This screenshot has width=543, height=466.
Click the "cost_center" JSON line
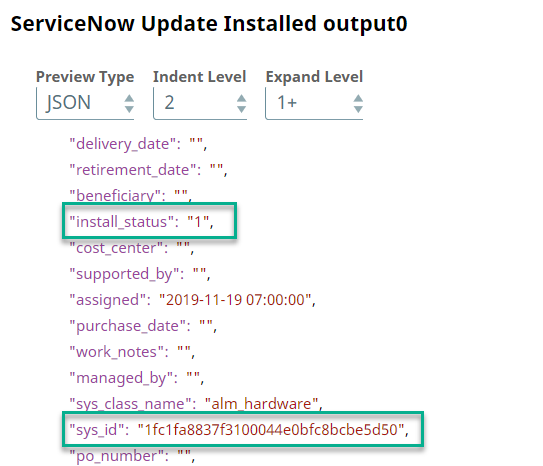132,248
